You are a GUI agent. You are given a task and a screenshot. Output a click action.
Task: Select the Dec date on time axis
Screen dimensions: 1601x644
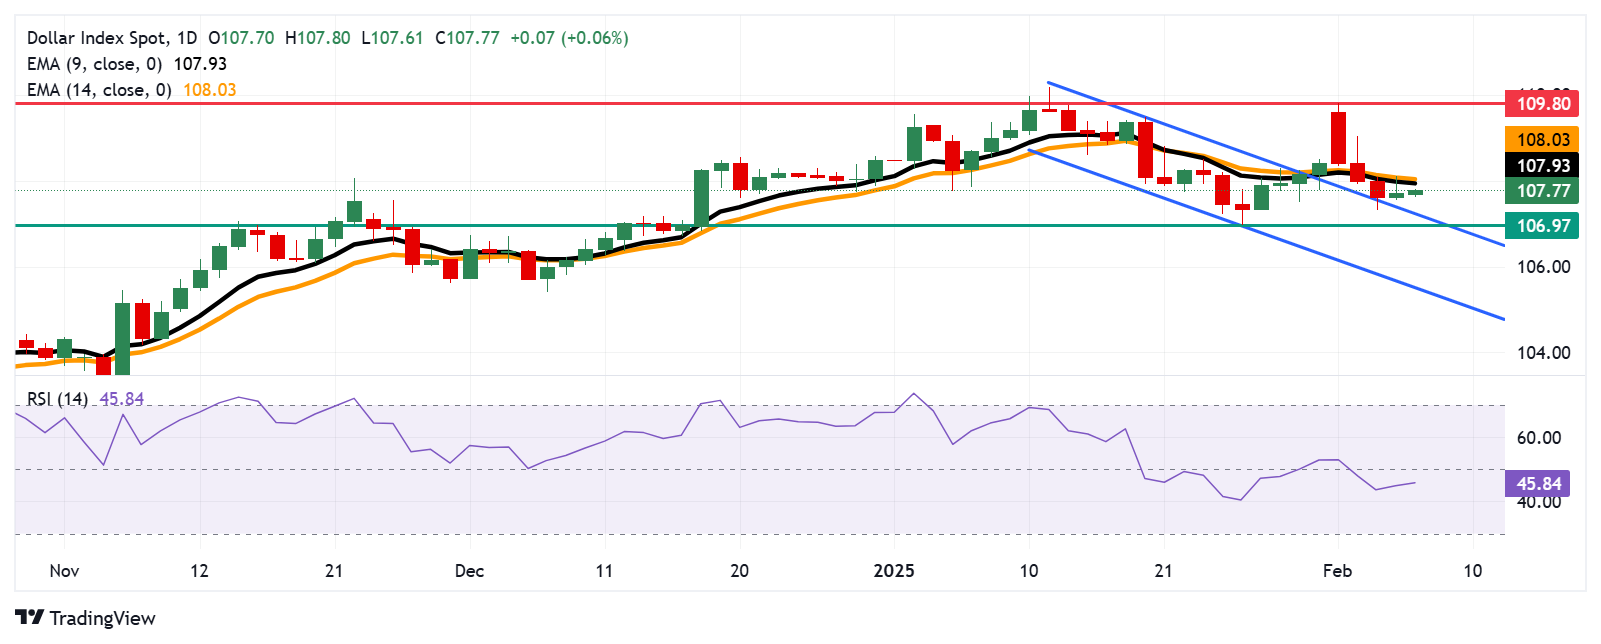click(469, 571)
